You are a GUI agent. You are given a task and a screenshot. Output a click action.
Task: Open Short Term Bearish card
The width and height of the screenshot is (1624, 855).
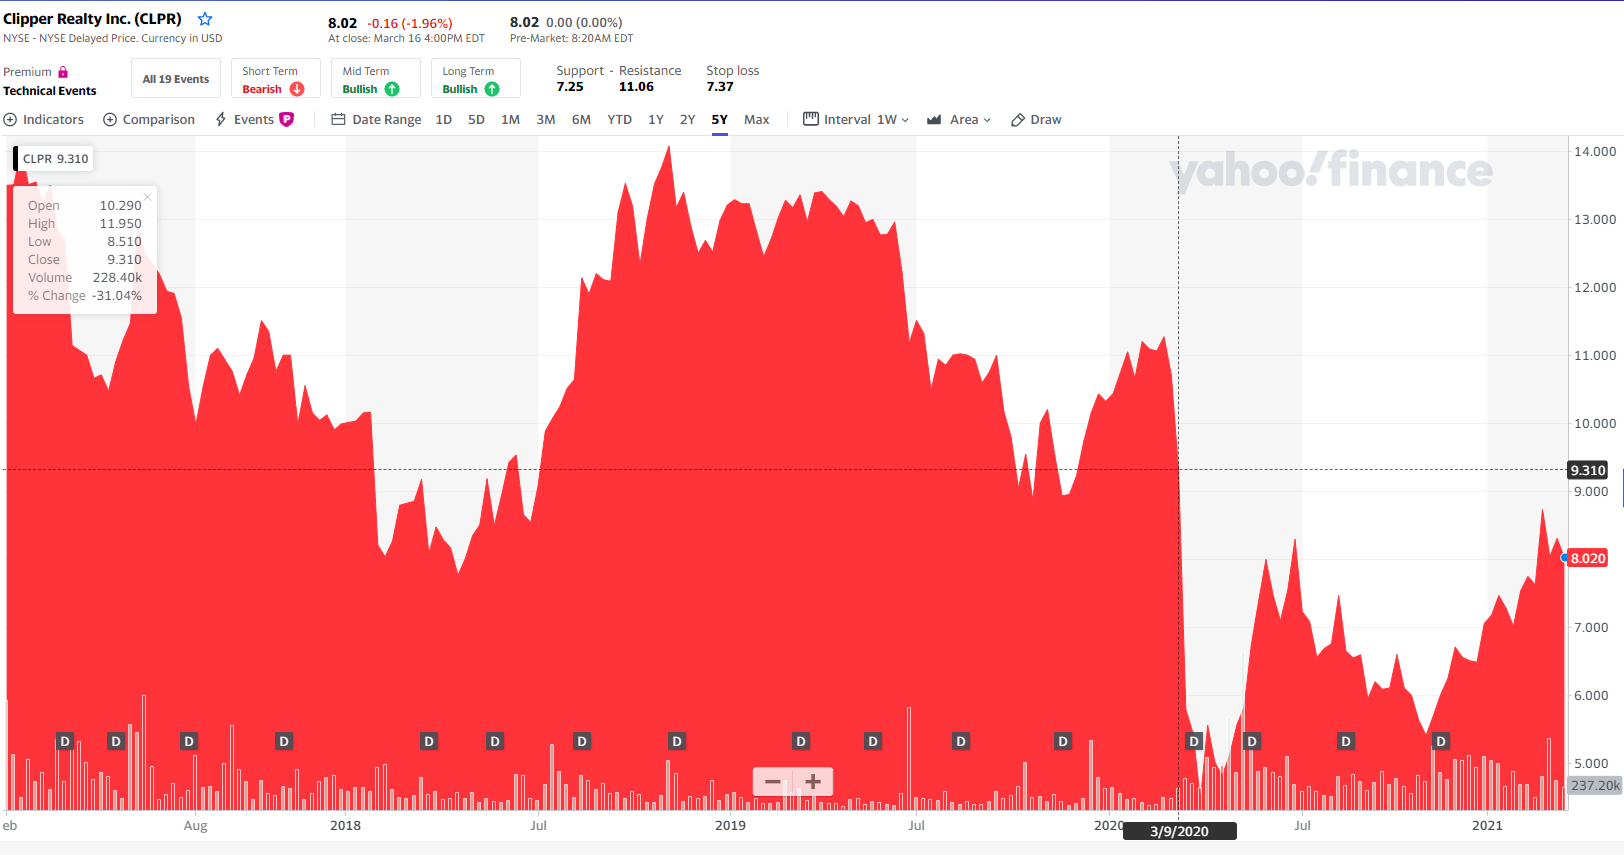pos(276,79)
